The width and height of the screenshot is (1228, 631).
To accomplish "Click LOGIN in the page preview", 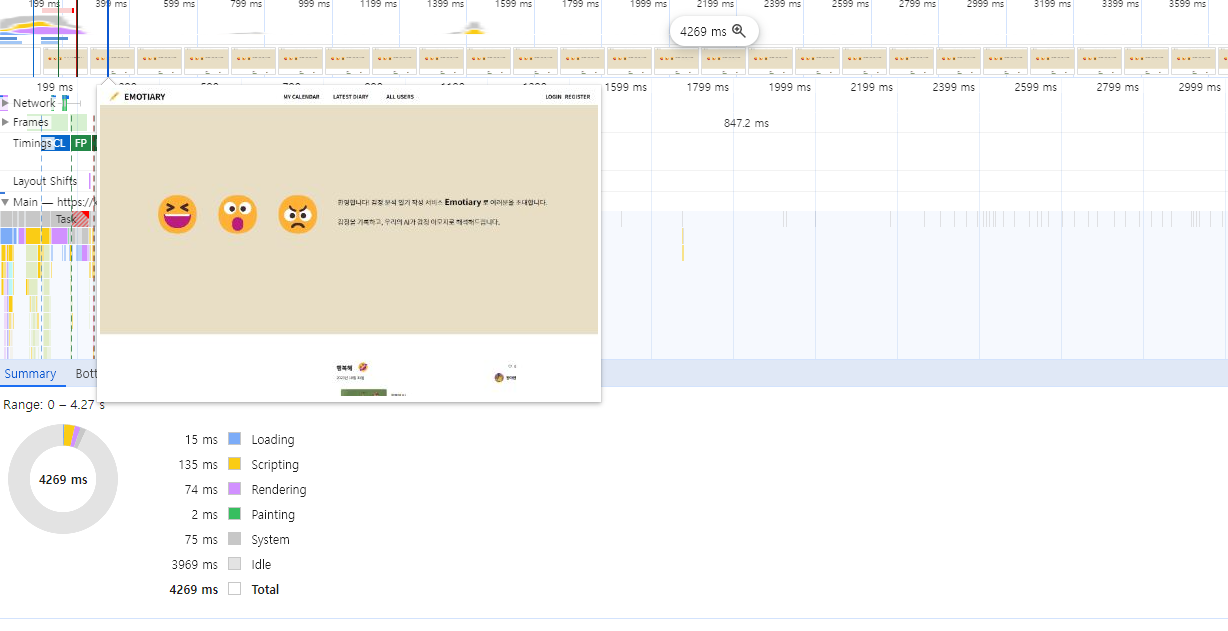I will click(x=553, y=97).
